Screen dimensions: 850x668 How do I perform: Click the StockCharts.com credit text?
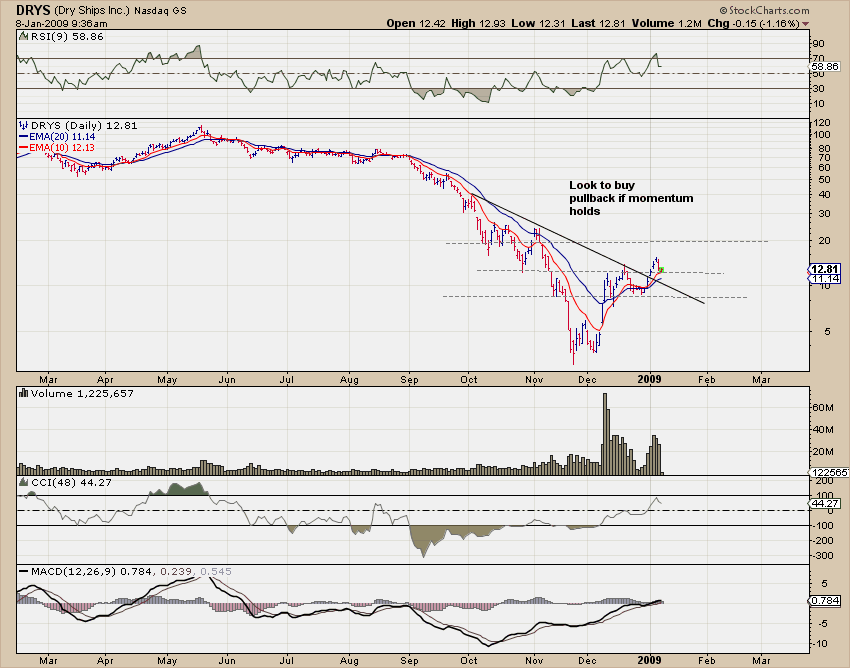click(764, 10)
